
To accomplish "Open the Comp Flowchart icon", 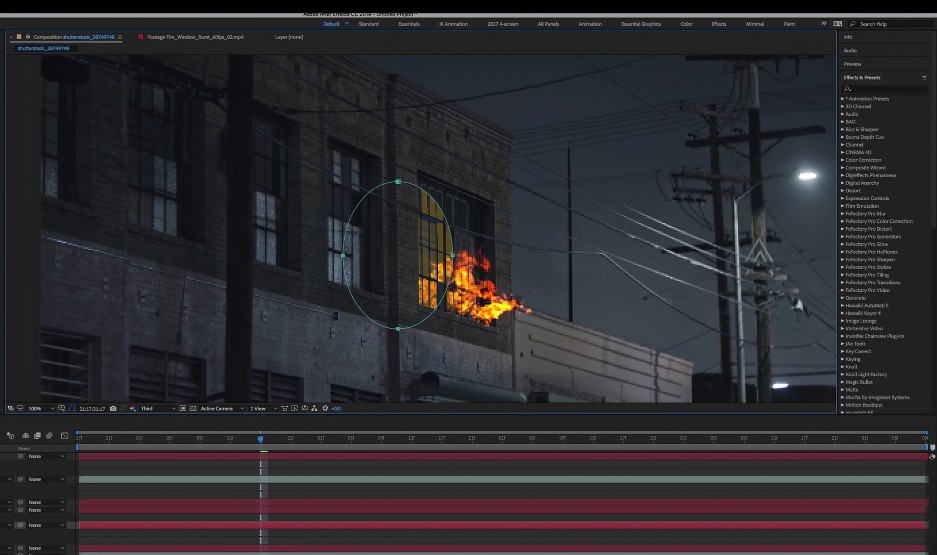I will [314, 409].
